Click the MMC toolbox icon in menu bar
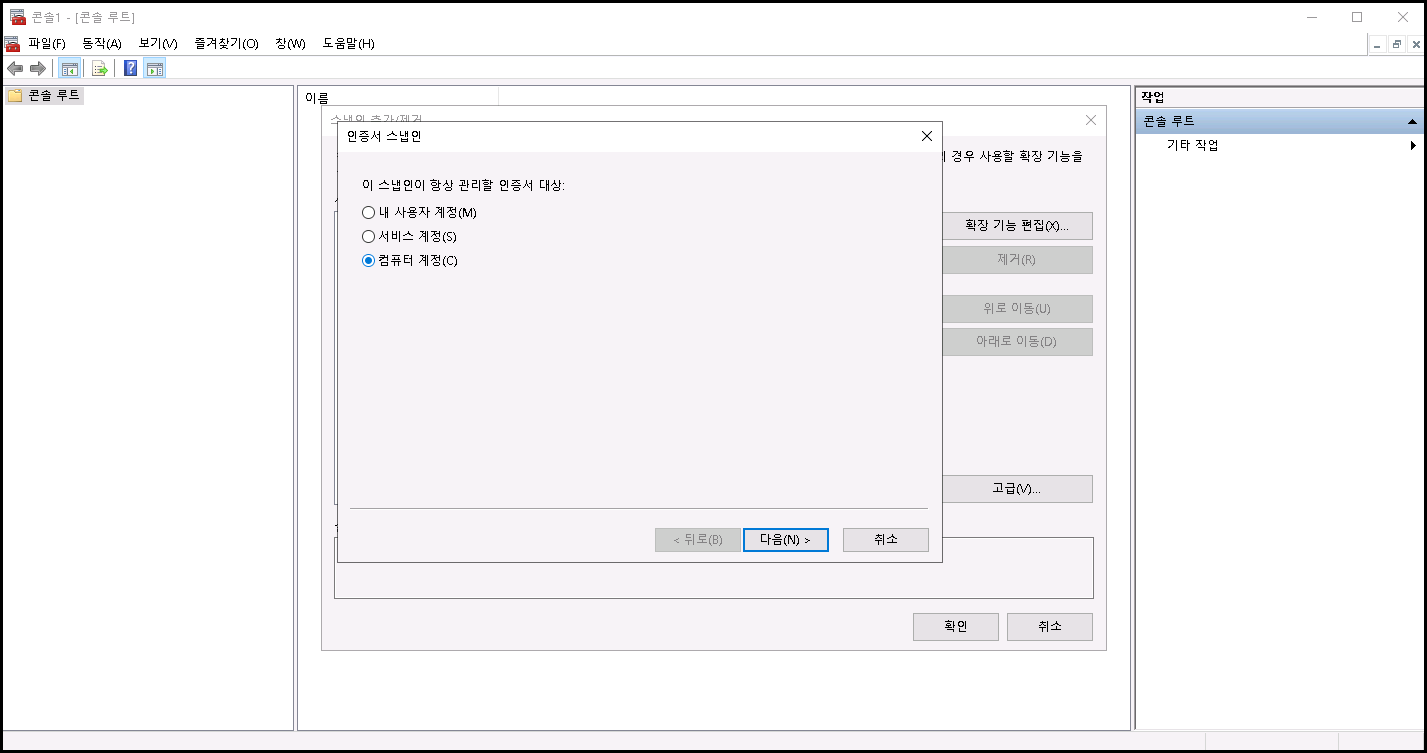Image resolution: width=1427 pixels, height=753 pixels. pos(12,44)
